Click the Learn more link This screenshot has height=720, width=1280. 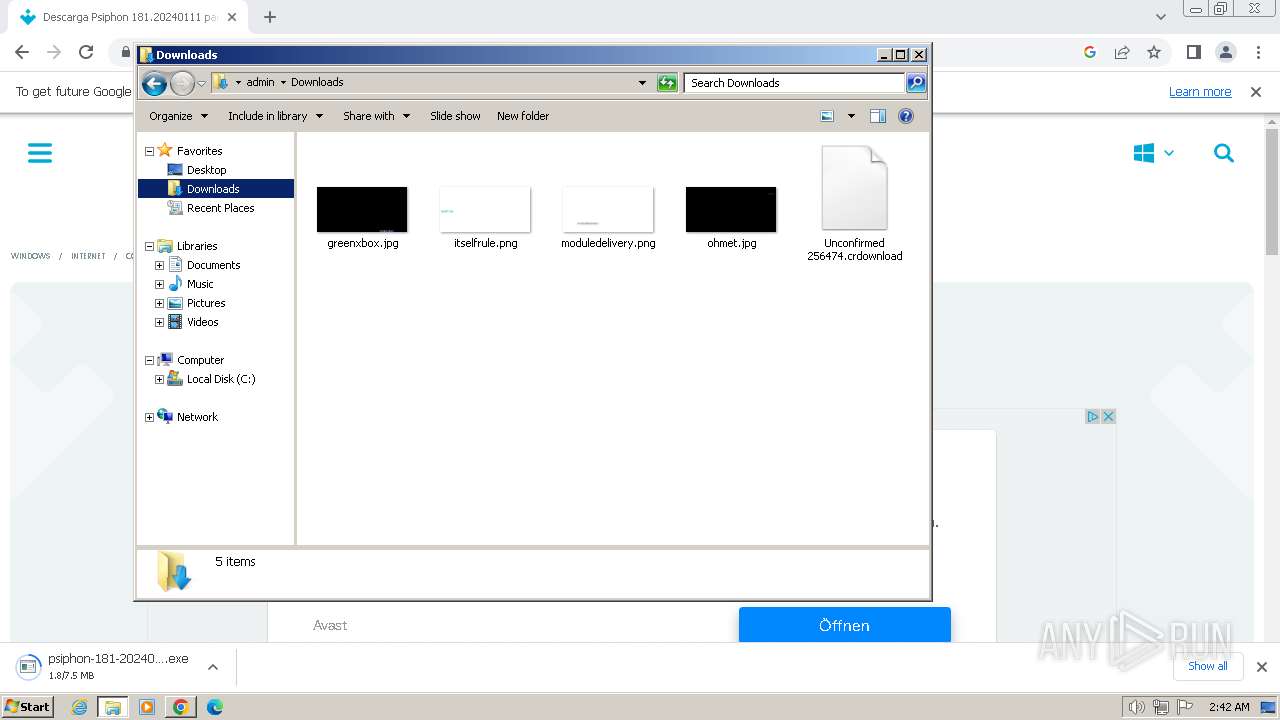pyautogui.click(x=1200, y=92)
